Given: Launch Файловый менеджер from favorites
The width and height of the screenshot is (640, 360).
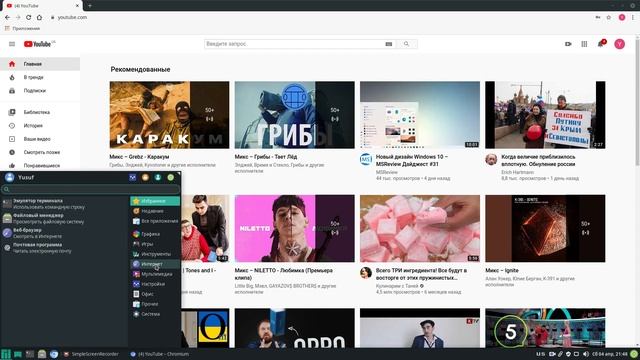Looking at the screenshot, I should point(64,218).
